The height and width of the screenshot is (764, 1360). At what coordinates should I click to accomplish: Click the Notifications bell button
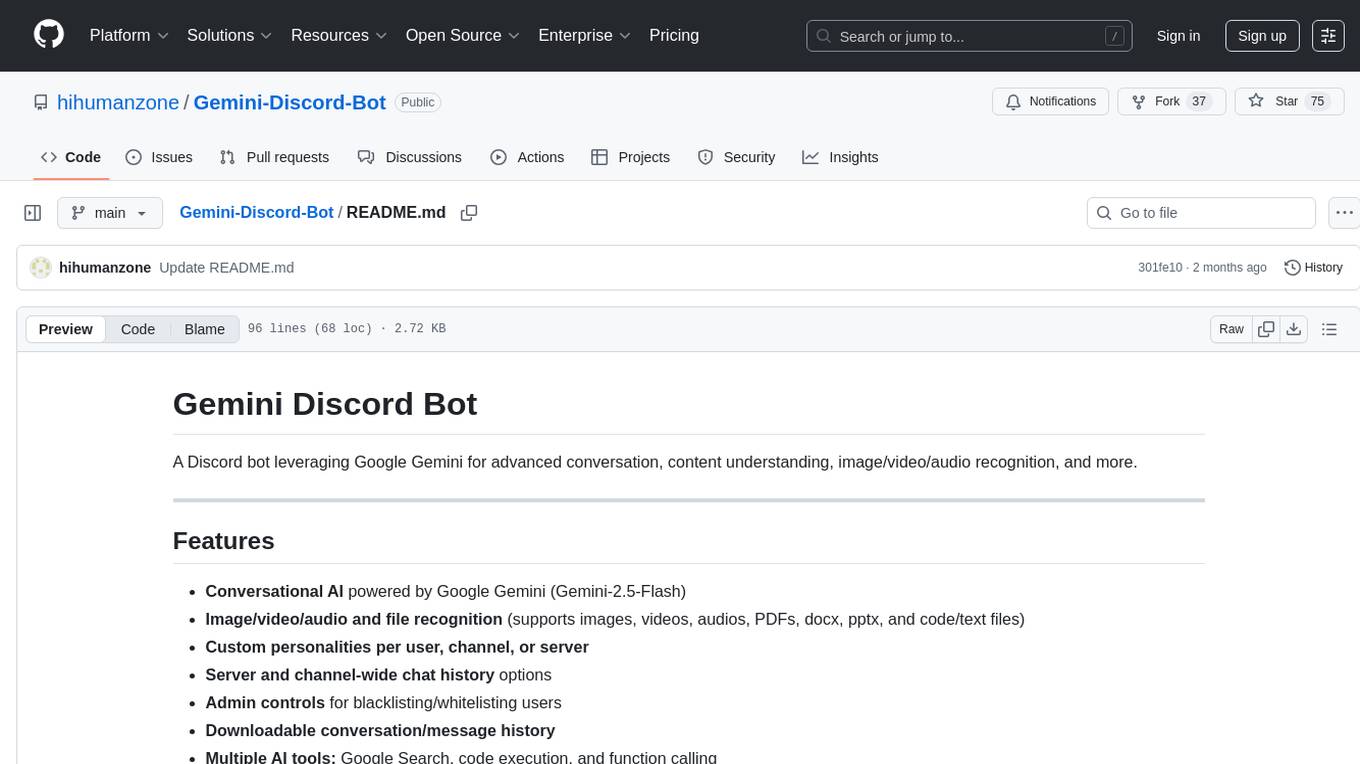pos(1050,101)
